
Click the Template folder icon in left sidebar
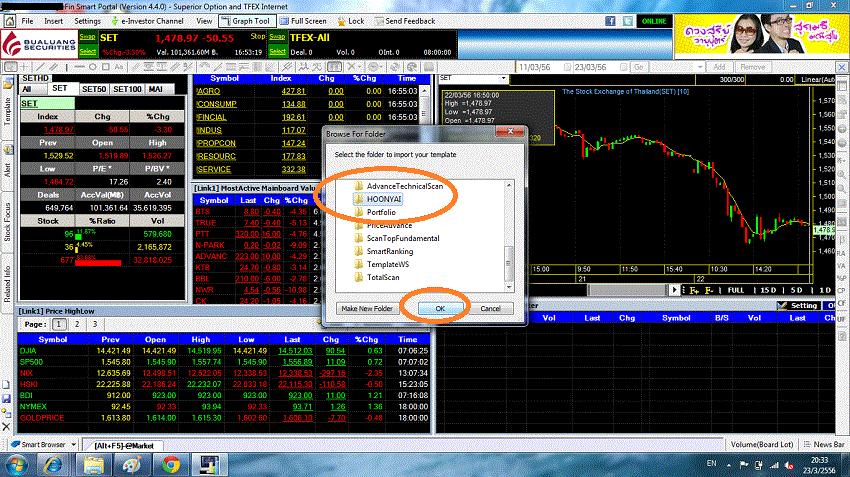pos(8,83)
